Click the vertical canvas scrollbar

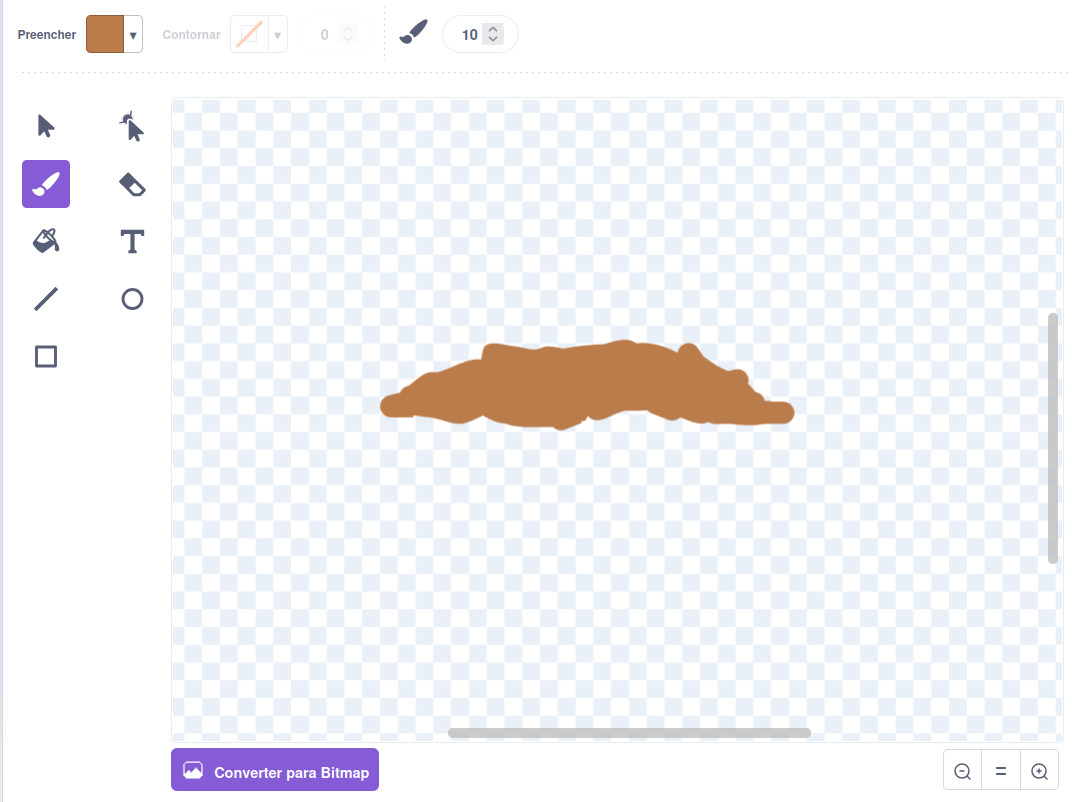coord(1053,438)
